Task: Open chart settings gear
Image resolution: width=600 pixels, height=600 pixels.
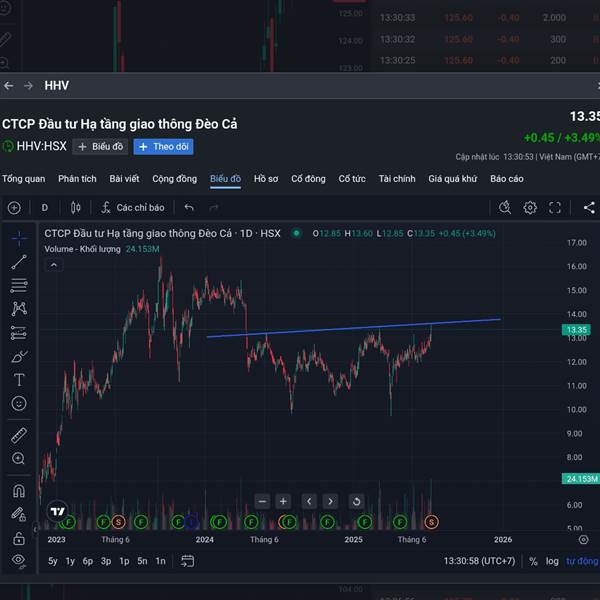Action: click(530, 208)
